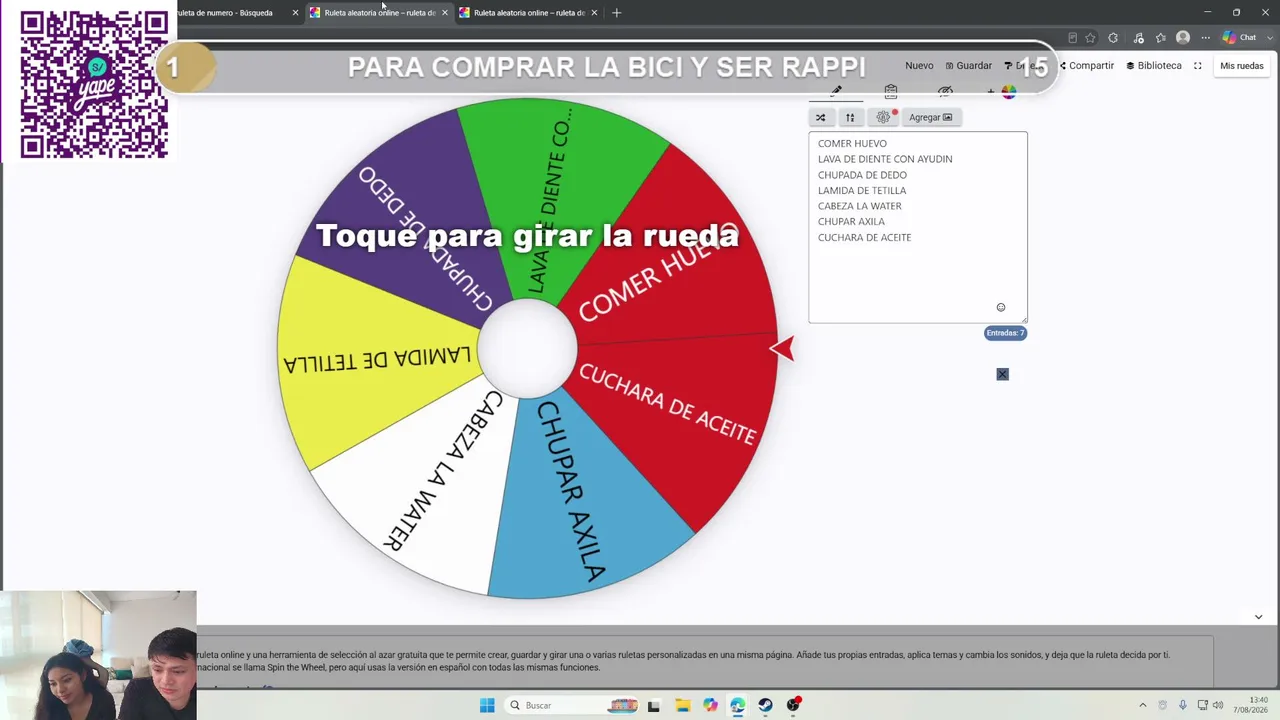Open browser settings and more menu
The height and width of the screenshot is (720, 1280).
pos(1204,38)
